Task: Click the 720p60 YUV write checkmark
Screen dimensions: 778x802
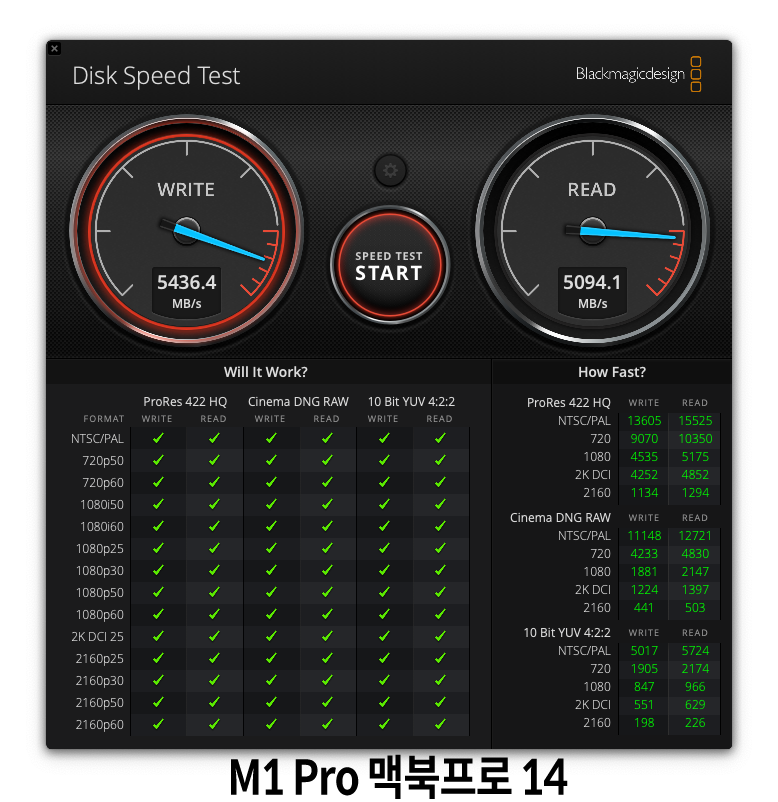Action: 384,482
